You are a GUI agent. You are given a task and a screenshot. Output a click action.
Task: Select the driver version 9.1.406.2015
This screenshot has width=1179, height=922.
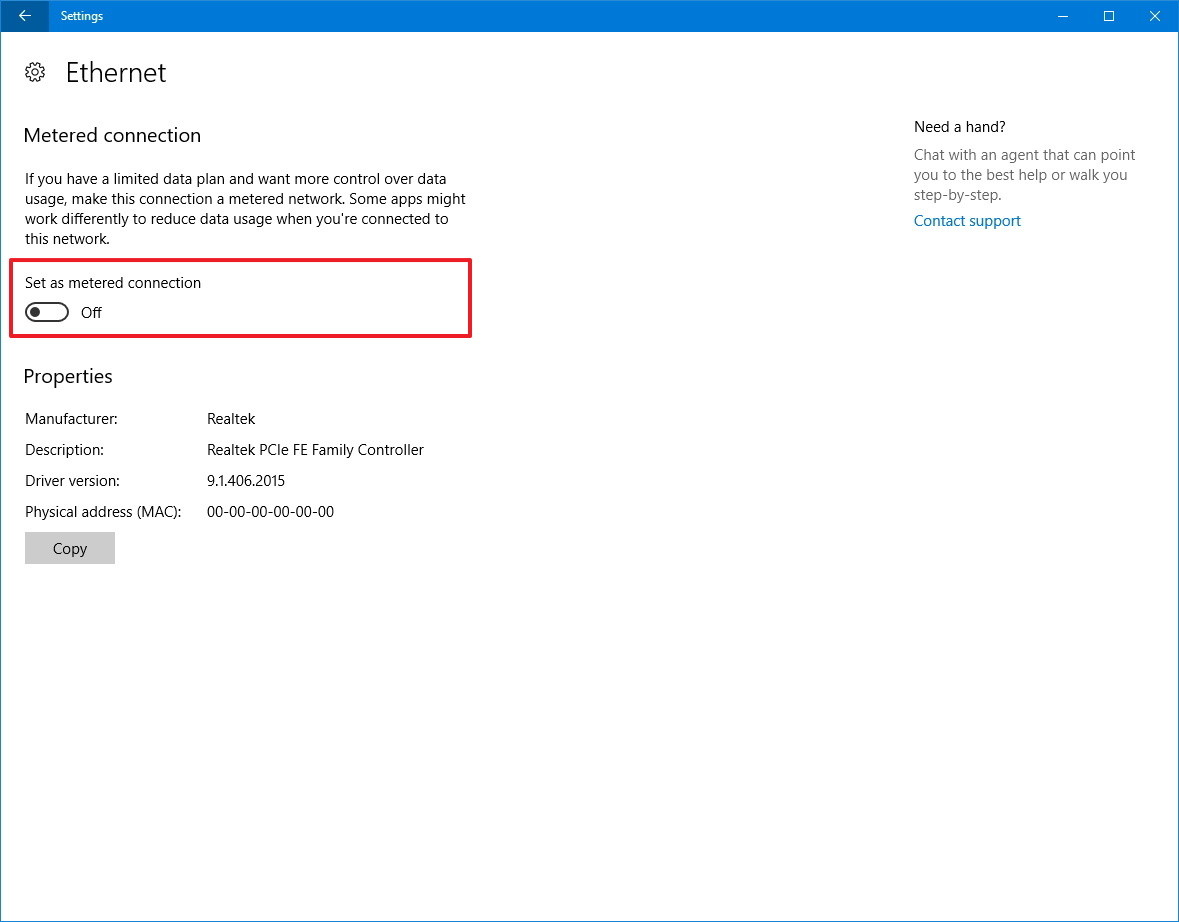(x=246, y=480)
